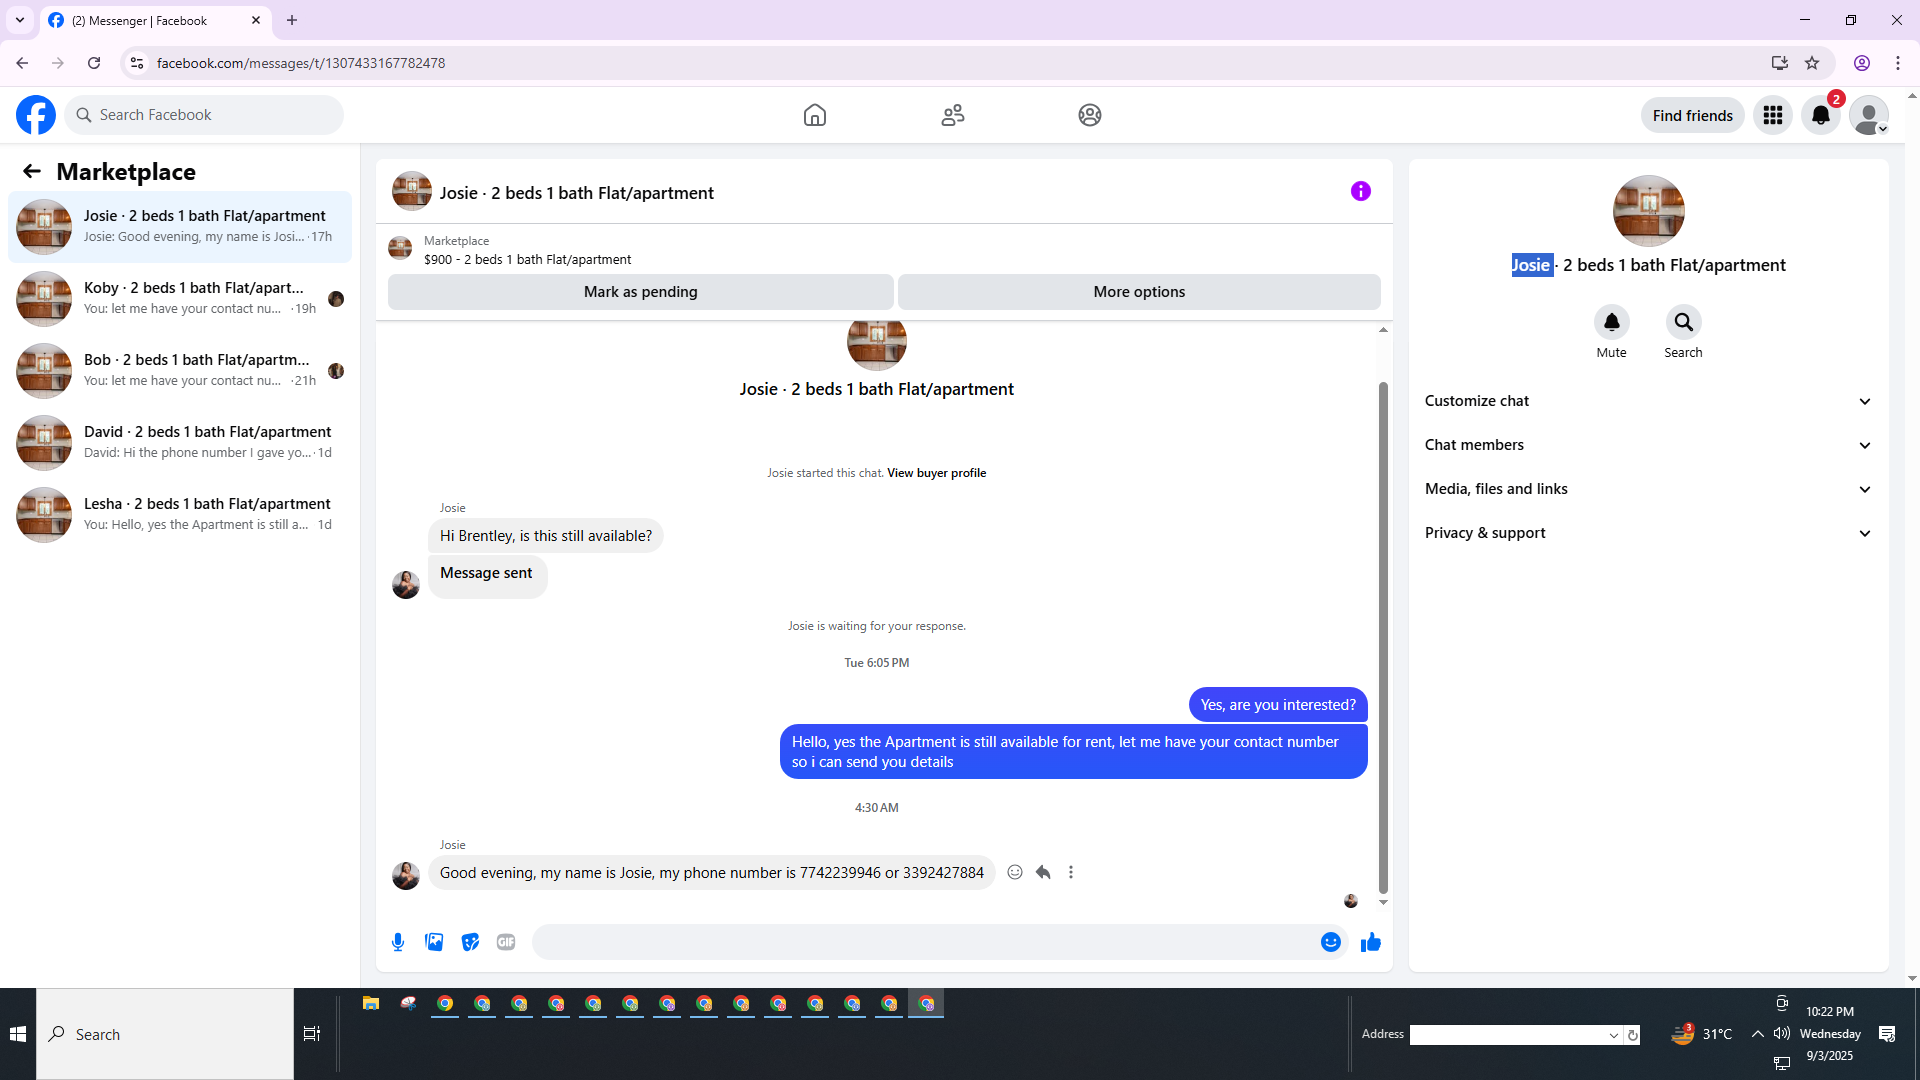Click the Windows taskbar Search box
The width and height of the screenshot is (1920, 1080).
(x=165, y=1034)
